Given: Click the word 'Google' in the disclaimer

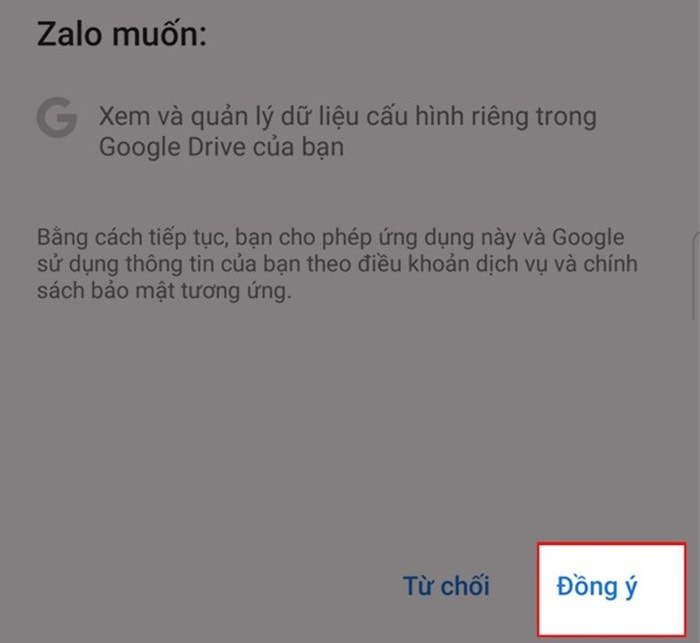Looking at the screenshot, I should [x=588, y=237].
